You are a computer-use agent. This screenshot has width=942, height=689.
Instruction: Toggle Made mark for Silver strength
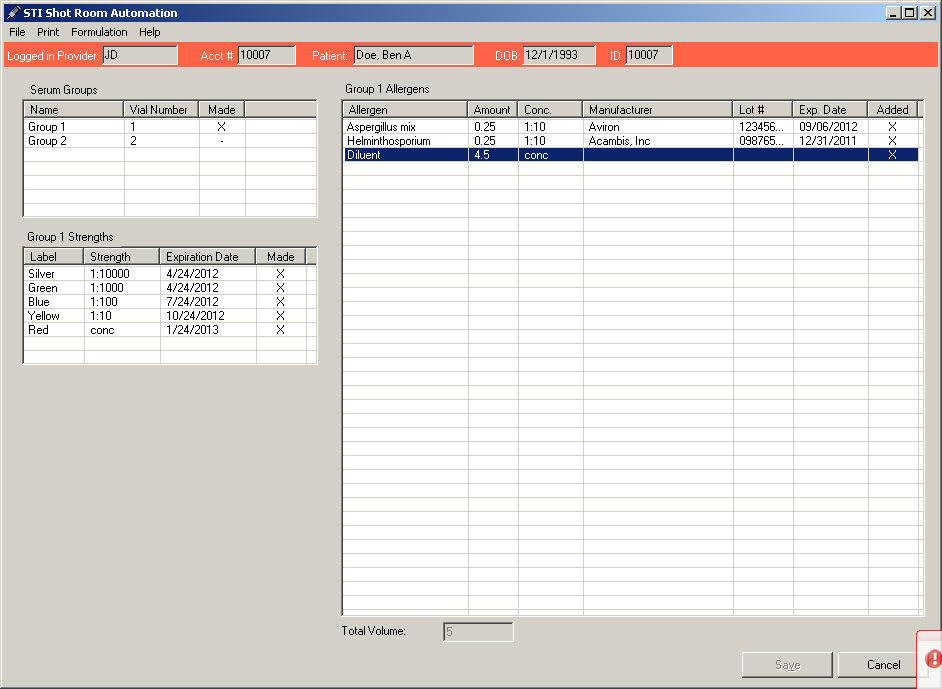click(280, 274)
